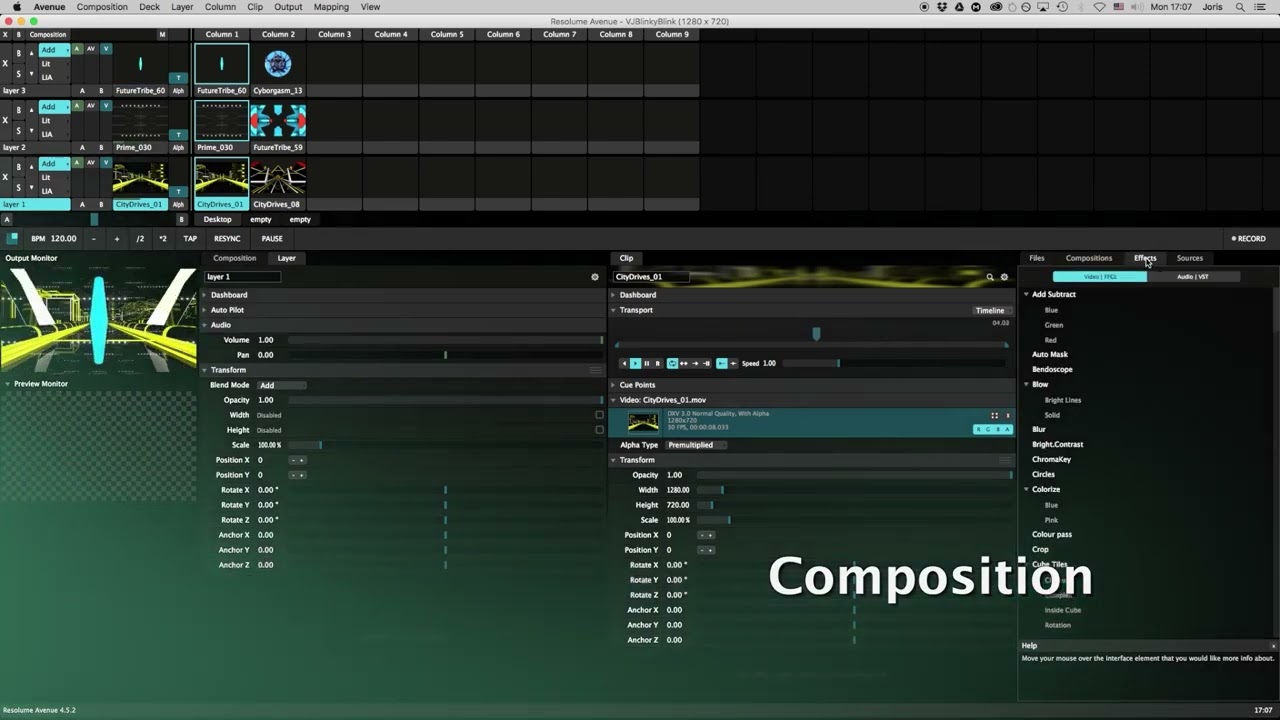
Task: Enable loop play mode icon
Action: (672, 363)
